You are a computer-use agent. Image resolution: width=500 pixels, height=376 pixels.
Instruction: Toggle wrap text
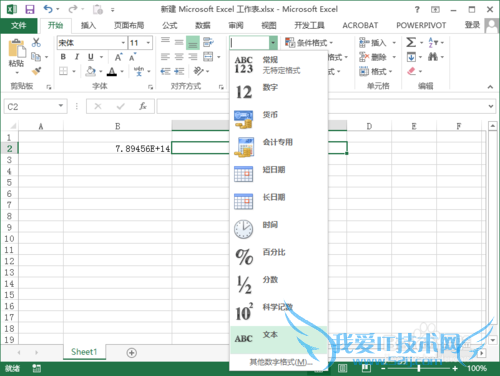(208, 42)
